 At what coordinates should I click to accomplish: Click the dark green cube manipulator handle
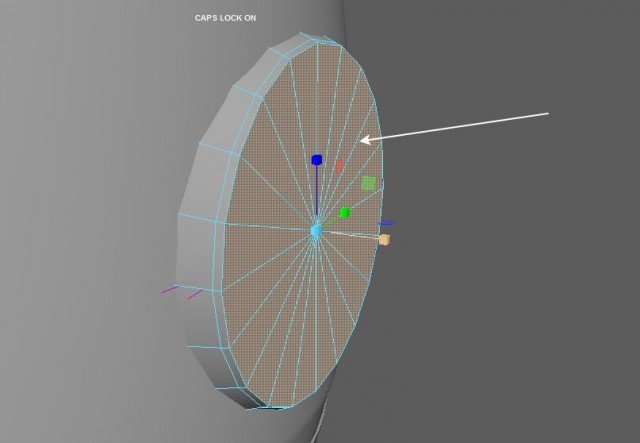click(x=344, y=212)
